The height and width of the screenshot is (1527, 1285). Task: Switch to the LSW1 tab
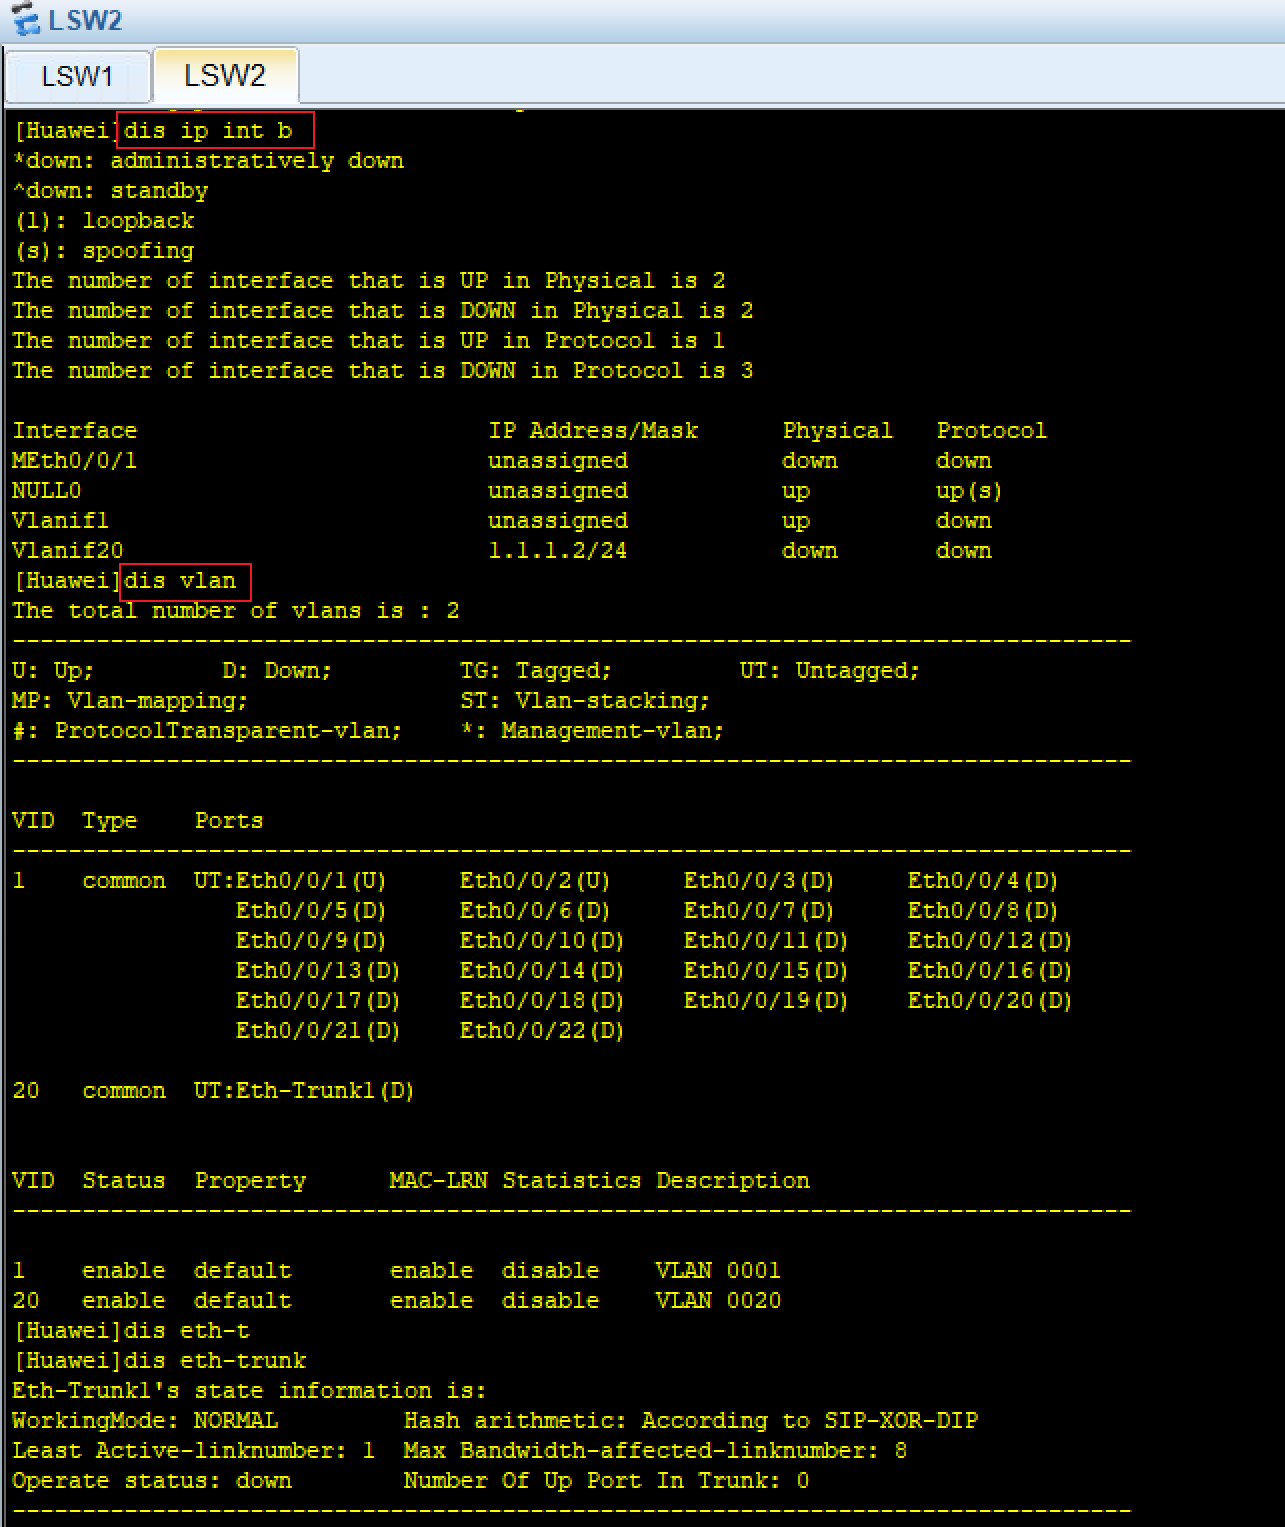coord(77,76)
